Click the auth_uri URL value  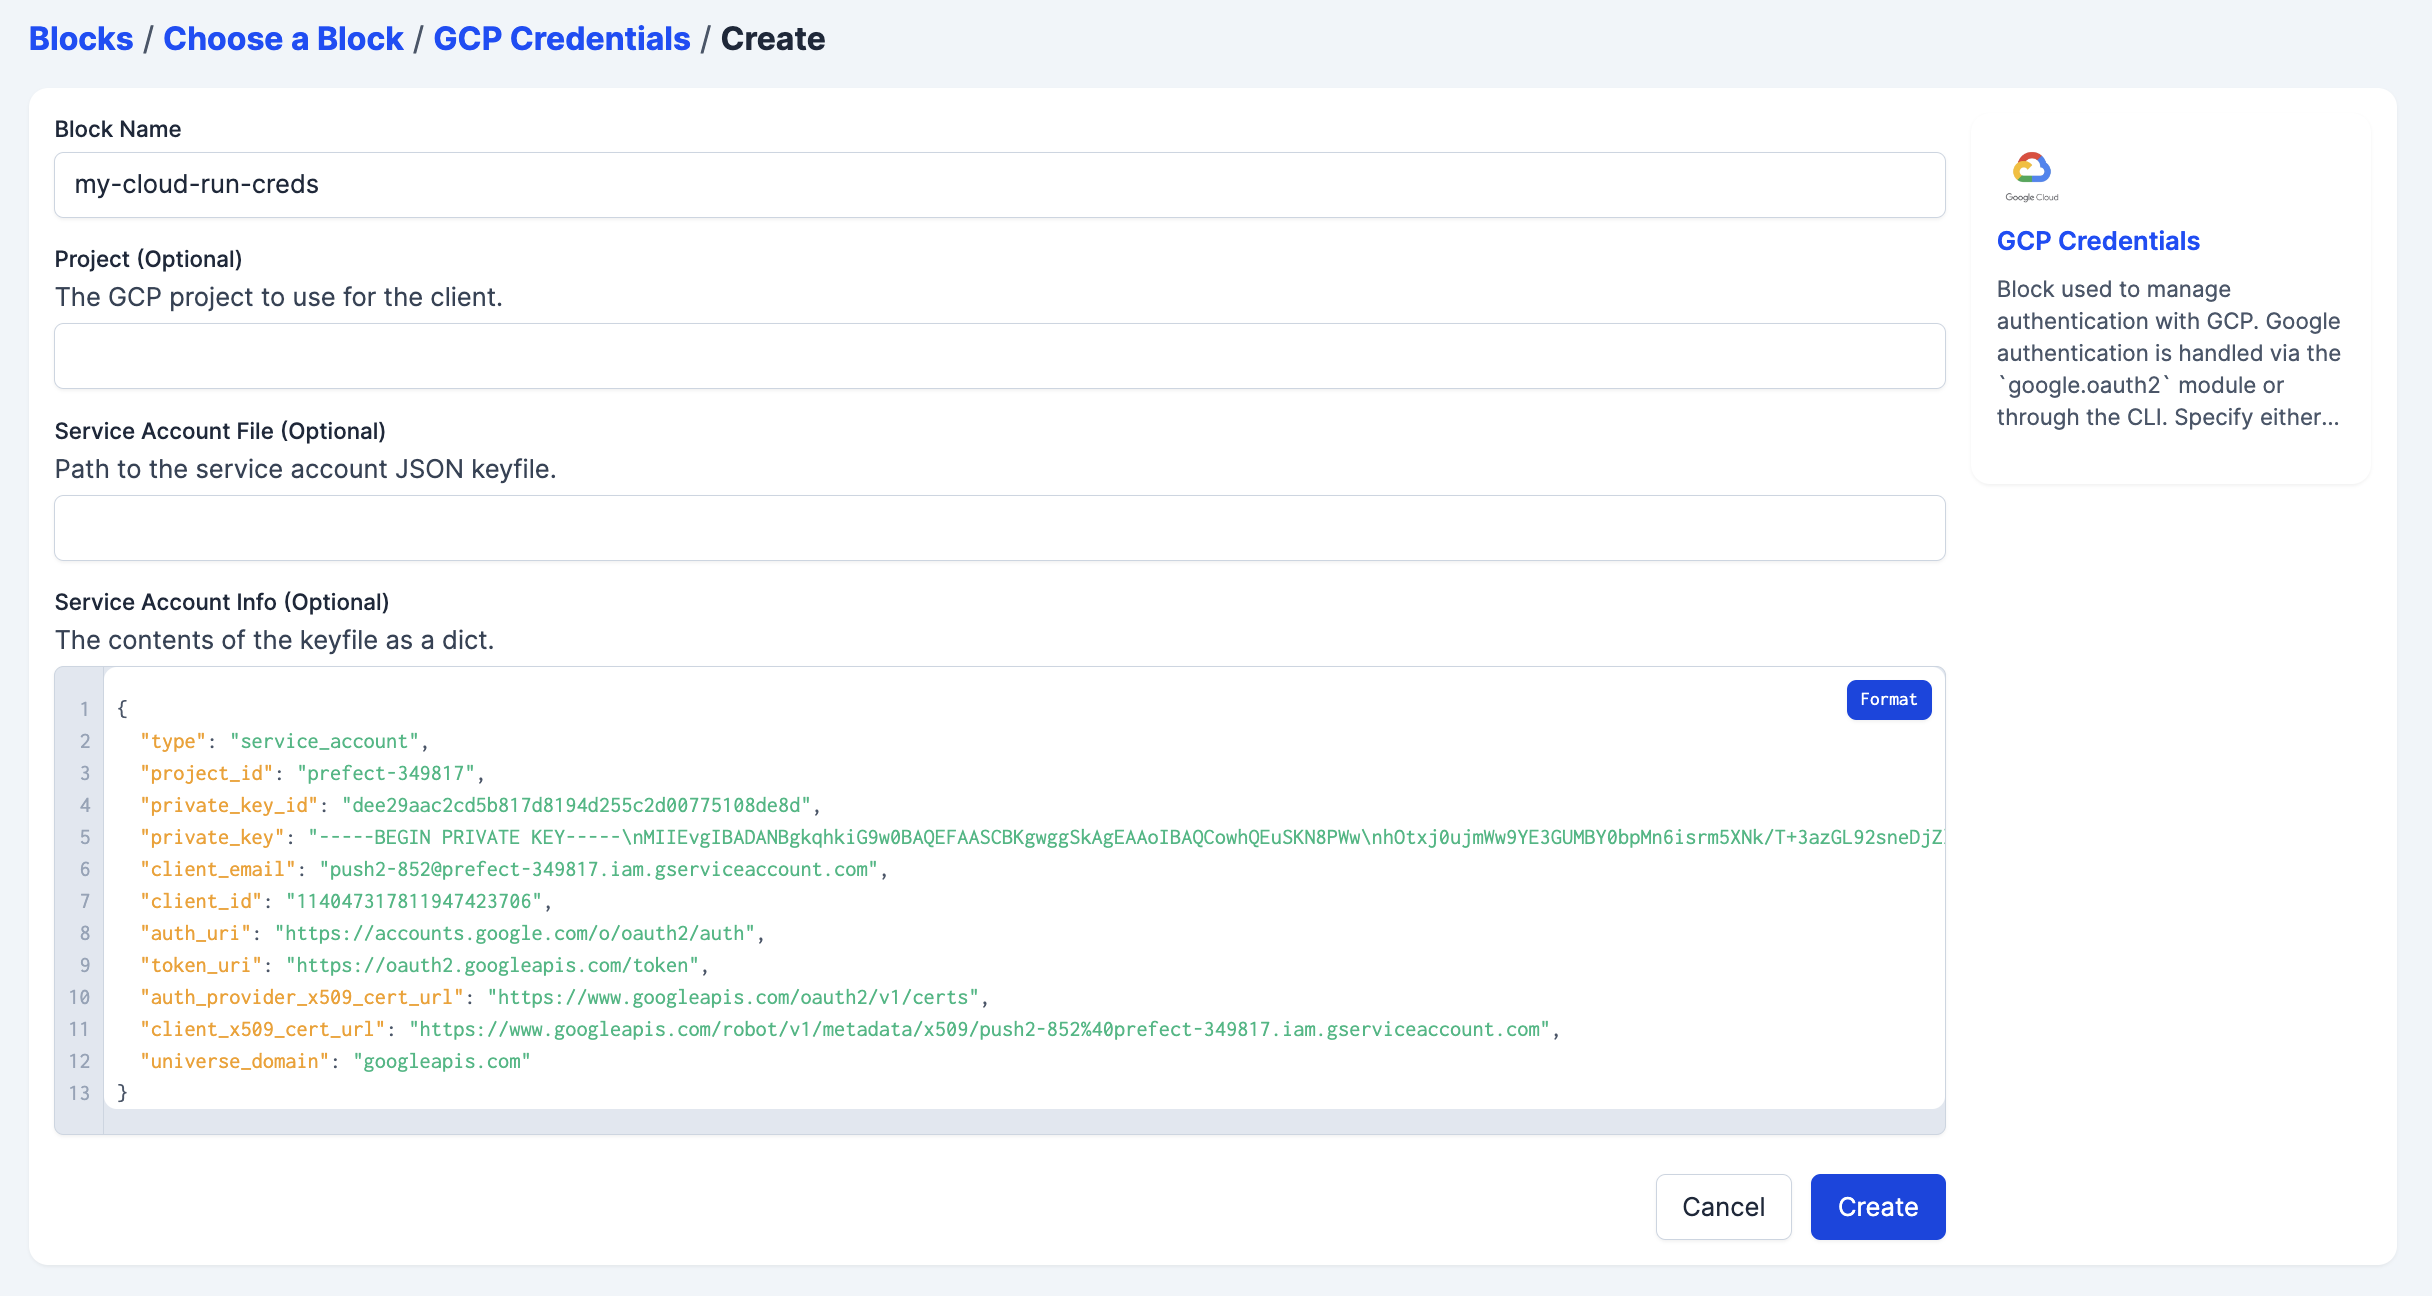pyautogui.click(x=515, y=933)
